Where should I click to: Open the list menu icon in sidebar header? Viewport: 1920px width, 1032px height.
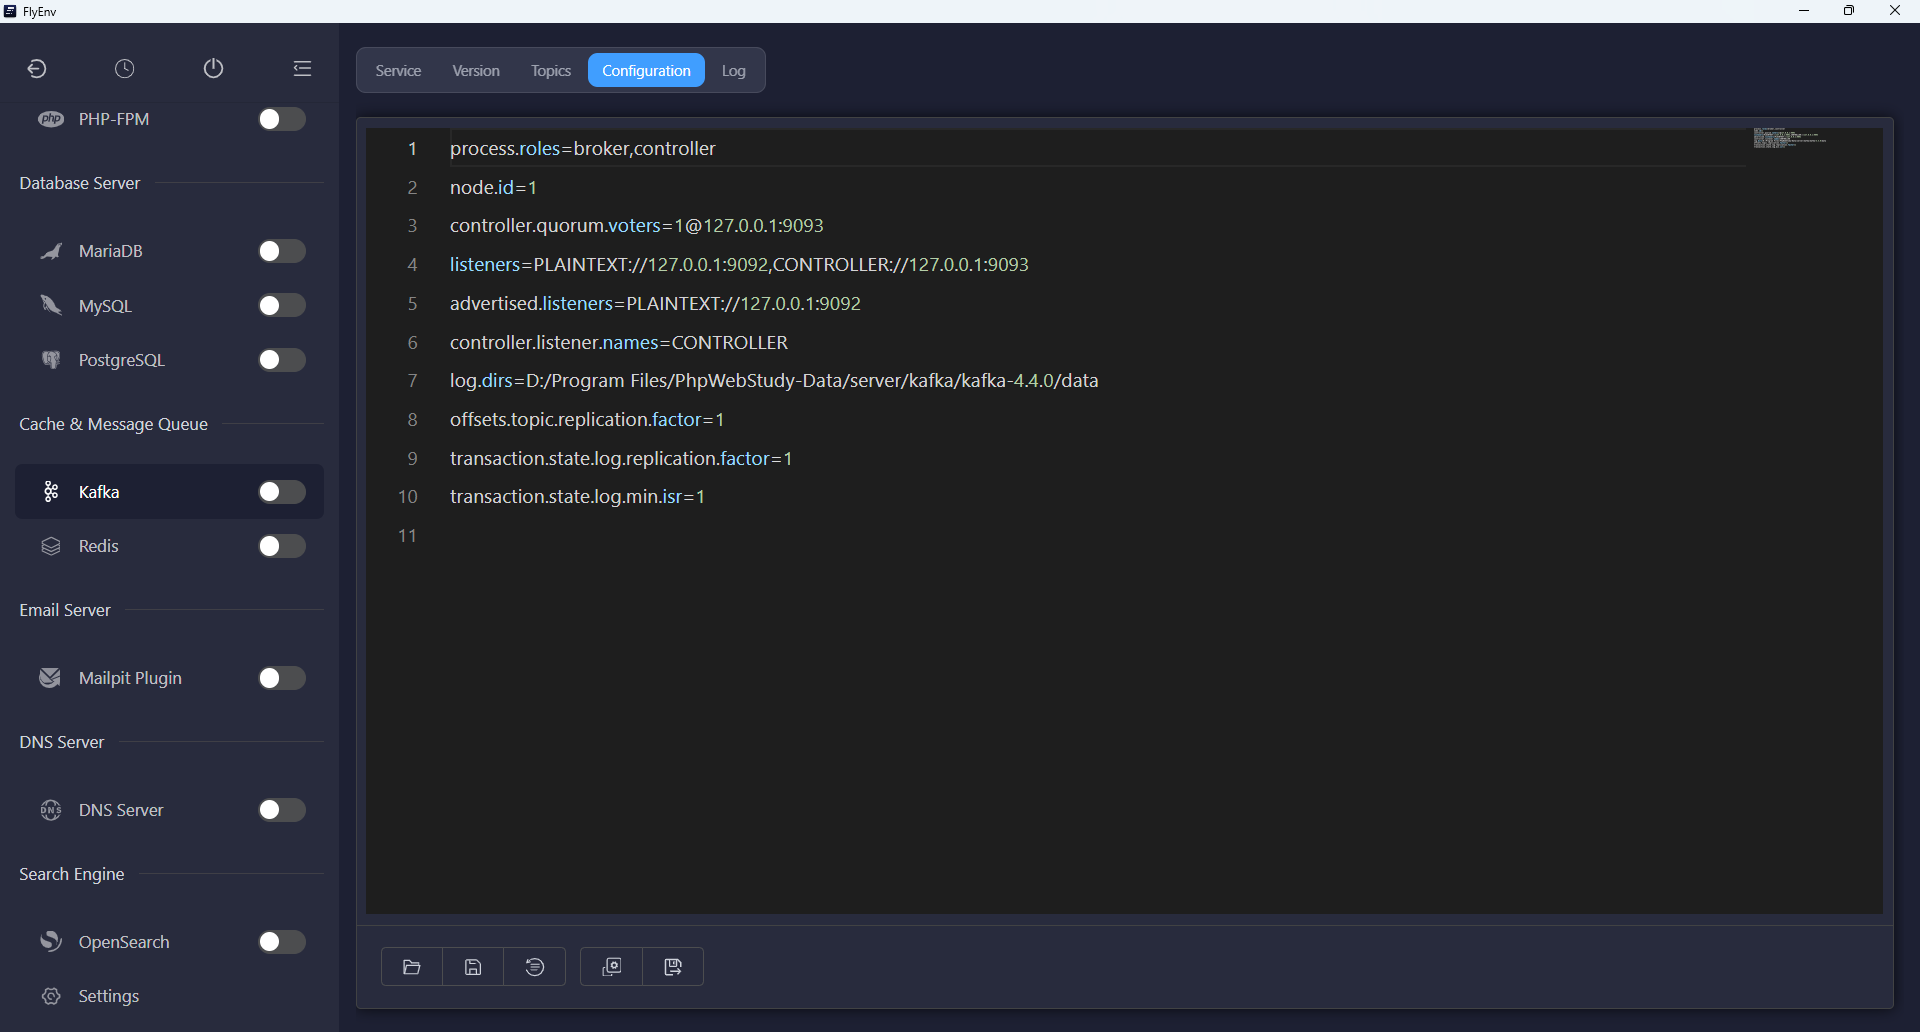point(302,68)
